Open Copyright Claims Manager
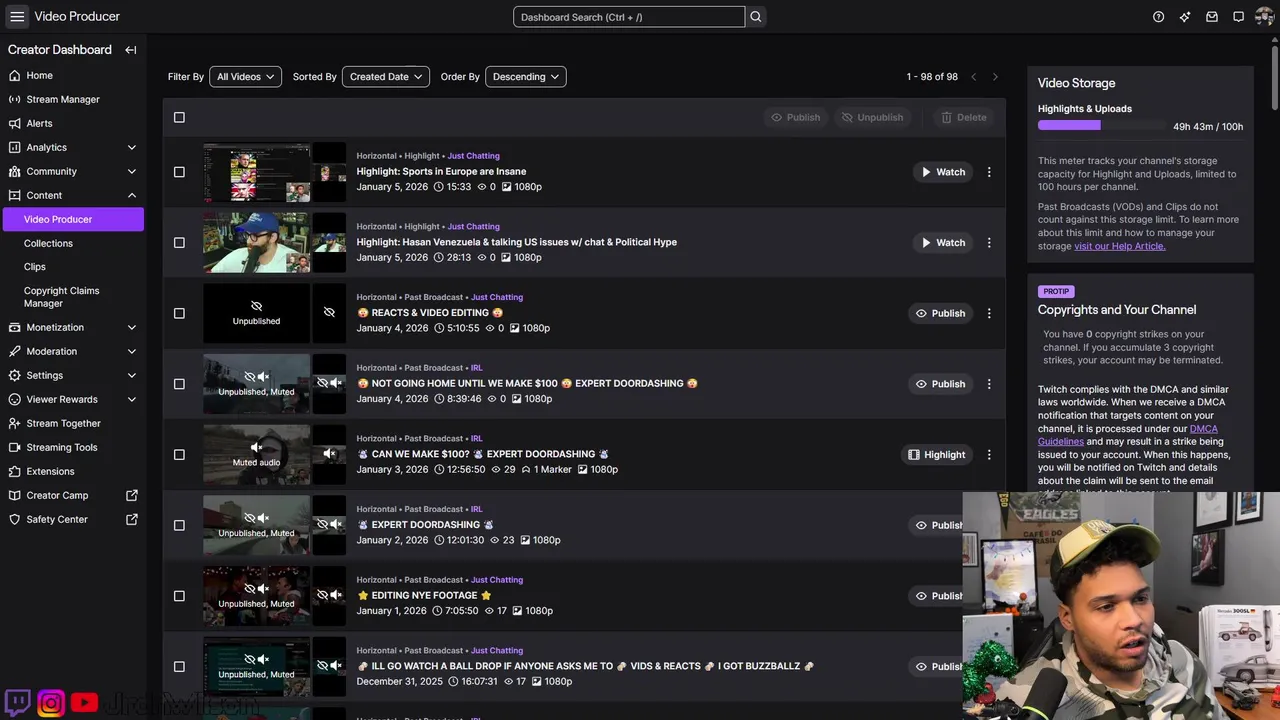 61,297
